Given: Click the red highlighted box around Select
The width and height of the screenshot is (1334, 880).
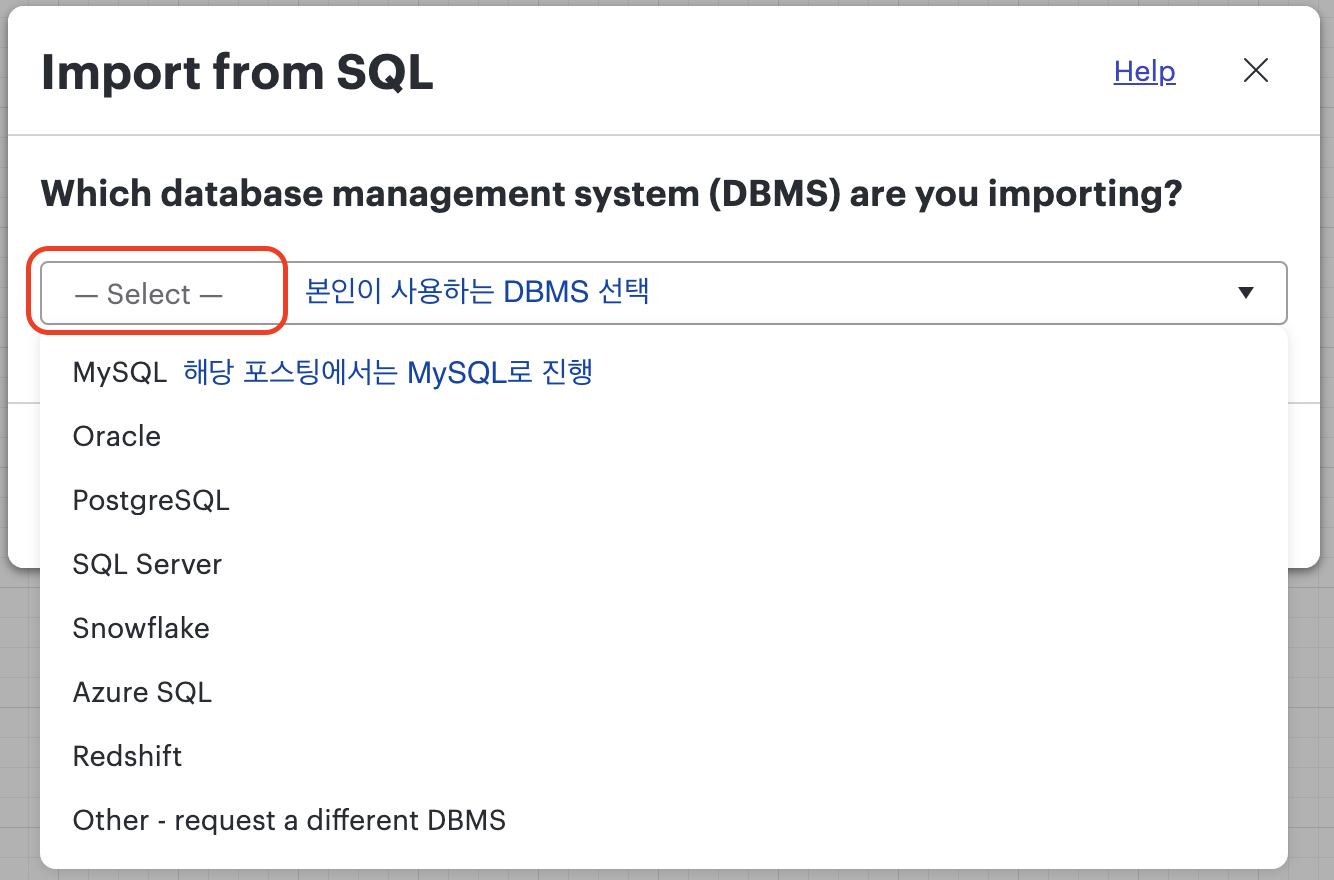Looking at the screenshot, I should tap(158, 291).
